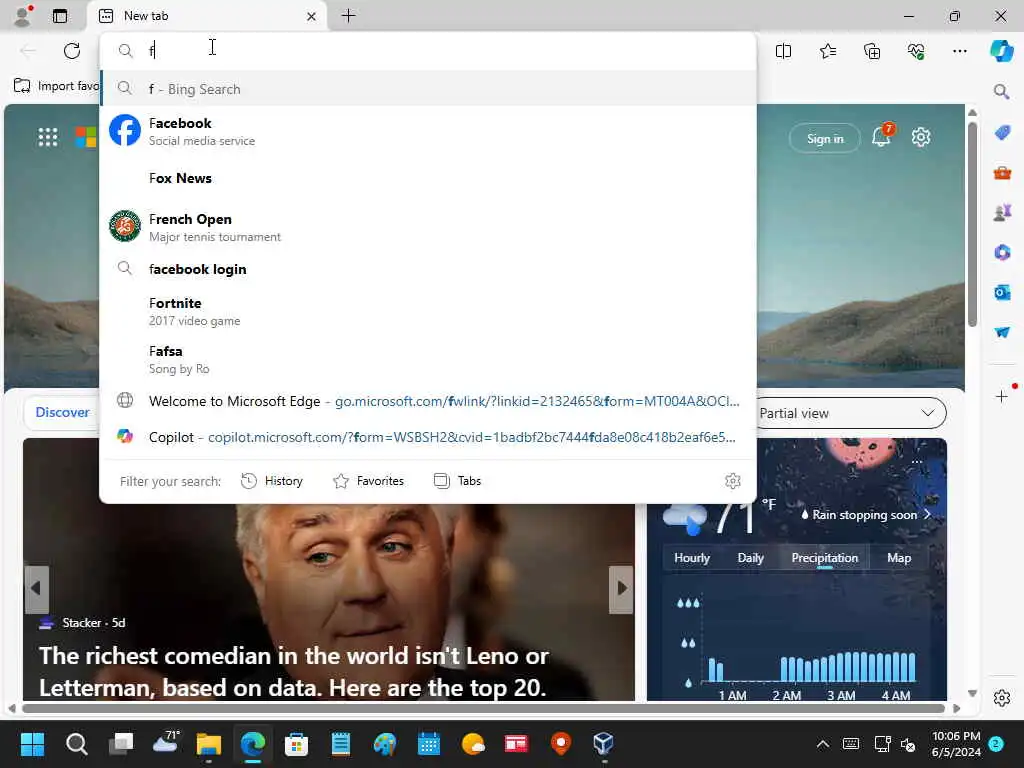
Task: Switch weather to Map tab
Action: click(x=899, y=558)
